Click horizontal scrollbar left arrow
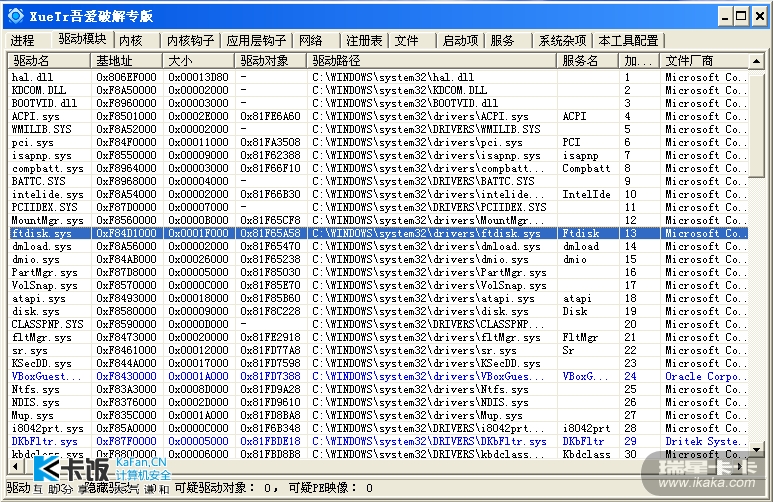Image resolution: width=773 pixels, height=502 pixels. pos(15,466)
